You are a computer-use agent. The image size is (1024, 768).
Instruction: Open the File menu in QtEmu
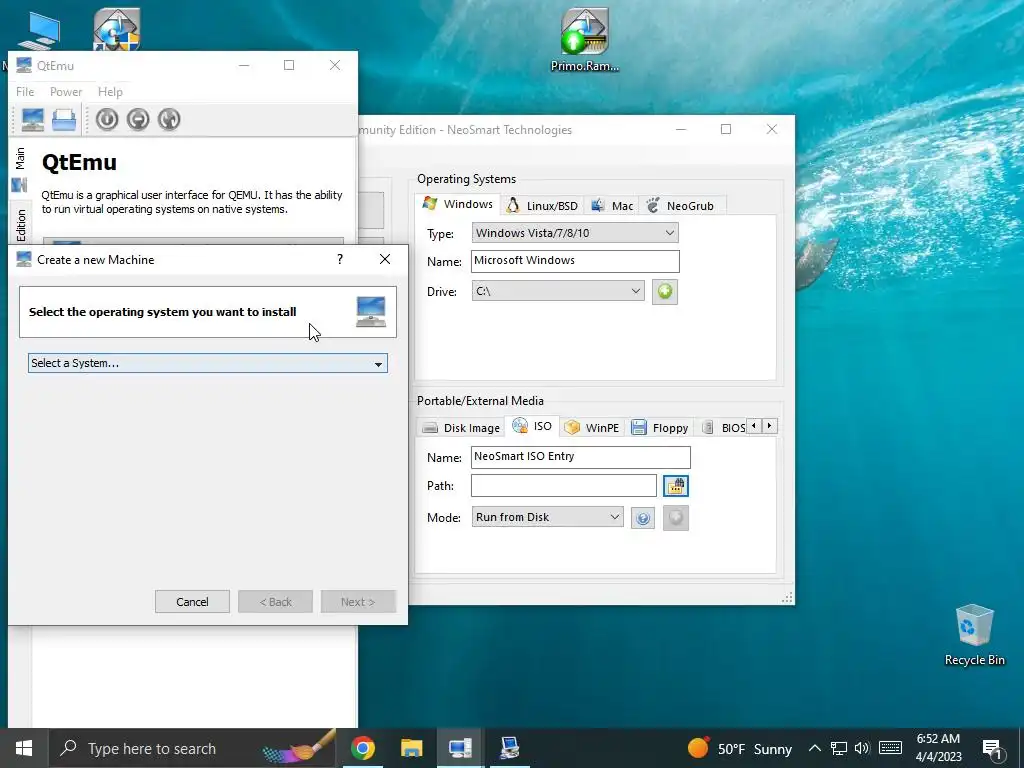tap(25, 91)
